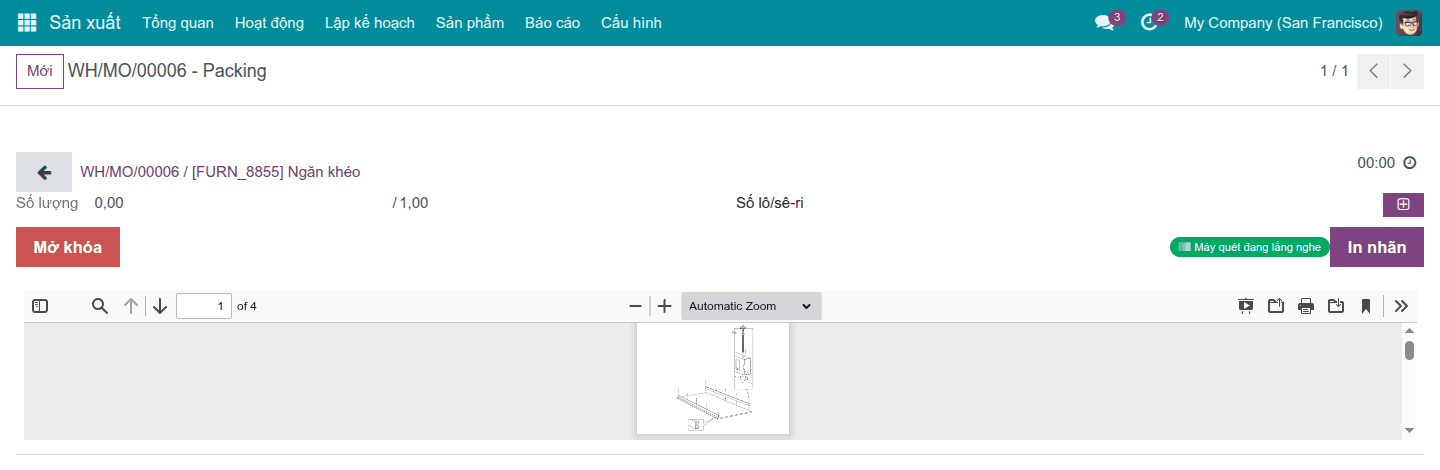Click the Mới button
1440x470 pixels.
point(40,71)
